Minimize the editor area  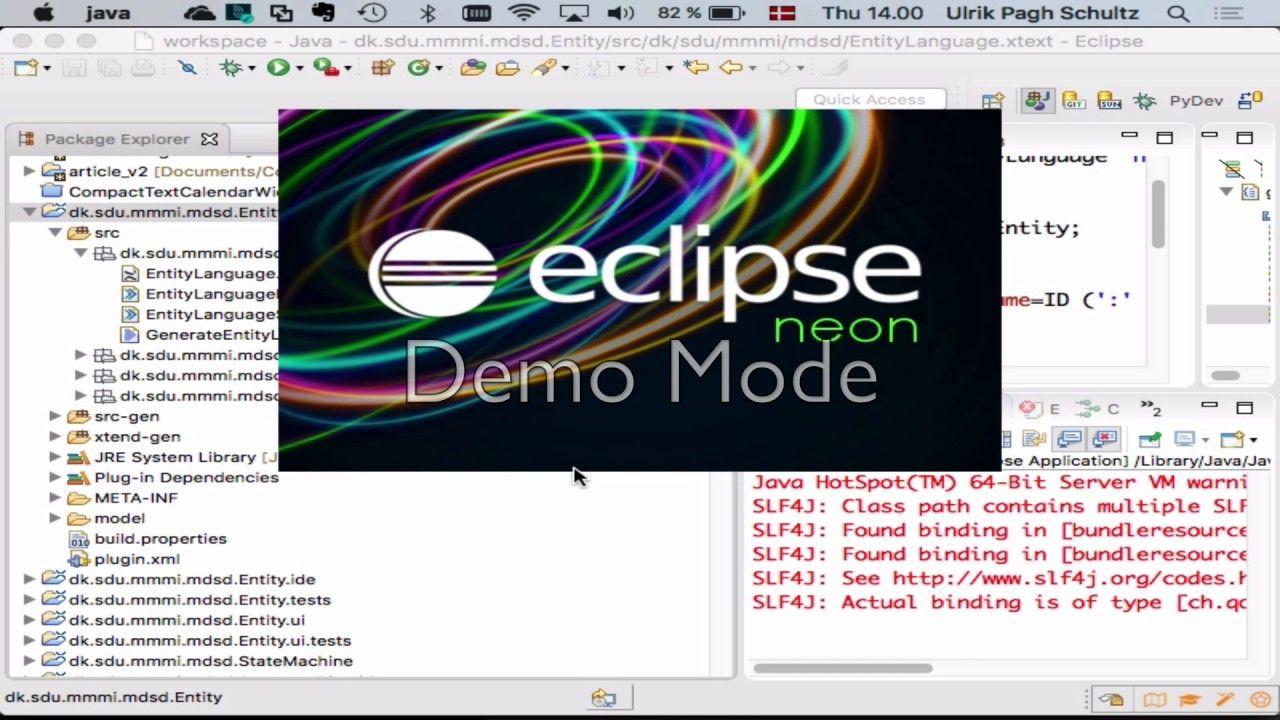[1129, 137]
